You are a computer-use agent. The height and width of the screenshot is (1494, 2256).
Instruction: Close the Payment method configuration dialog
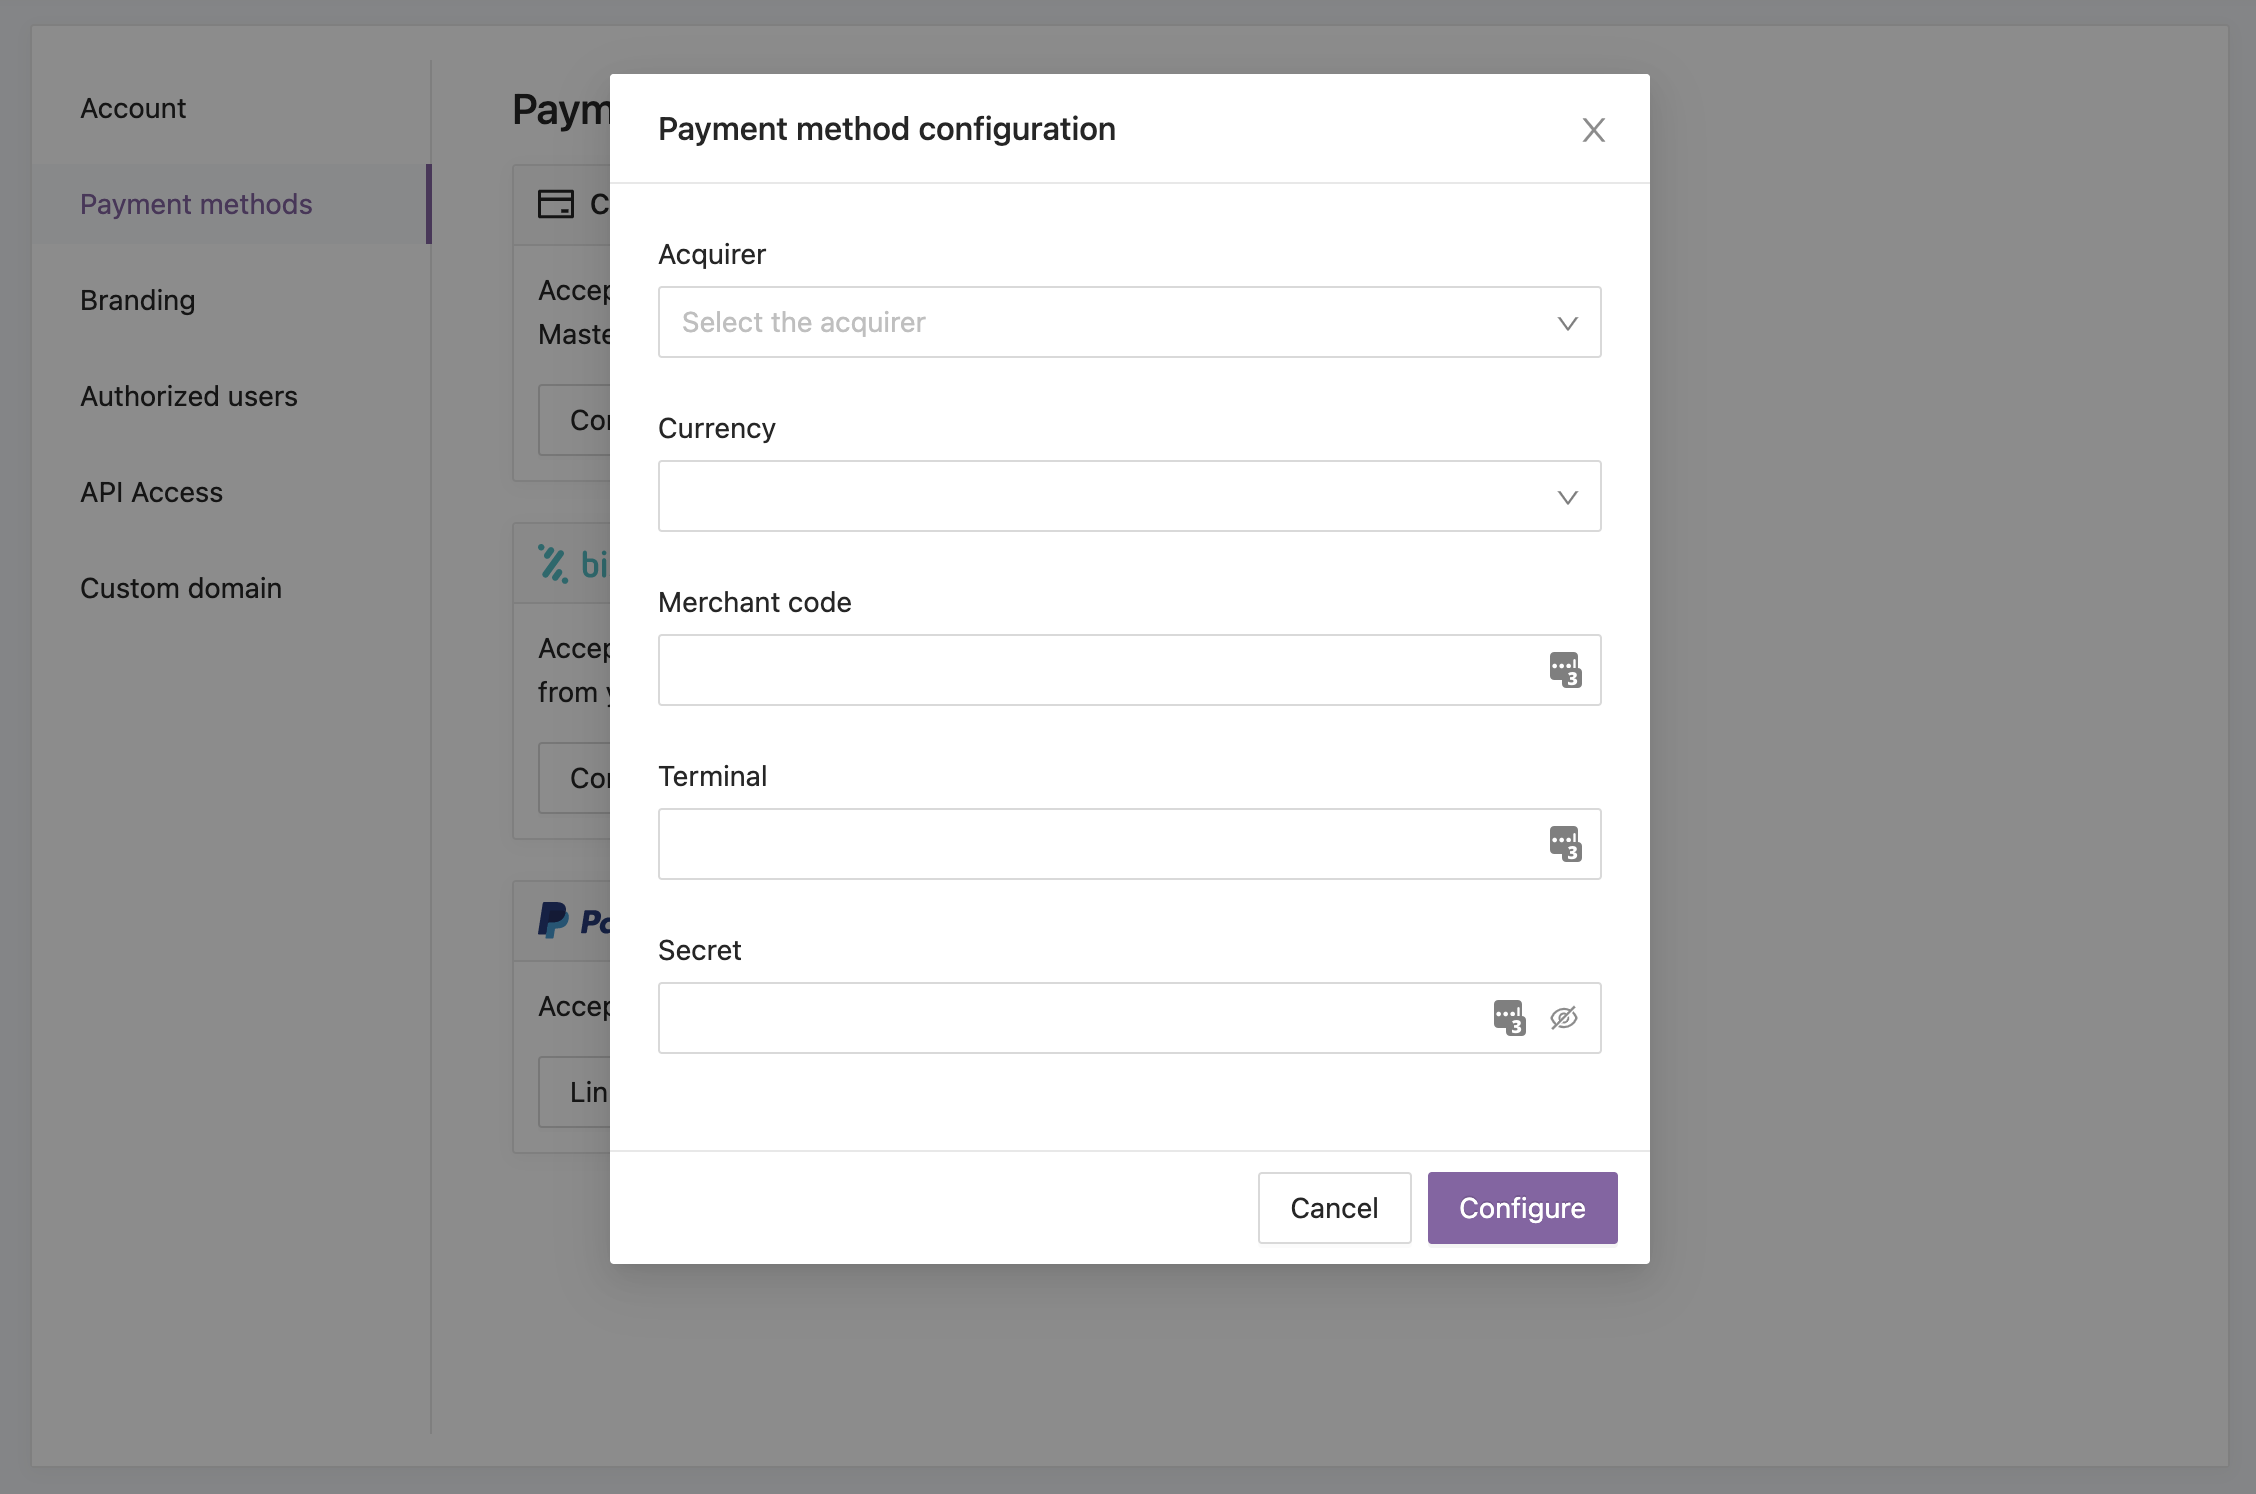tap(1594, 130)
